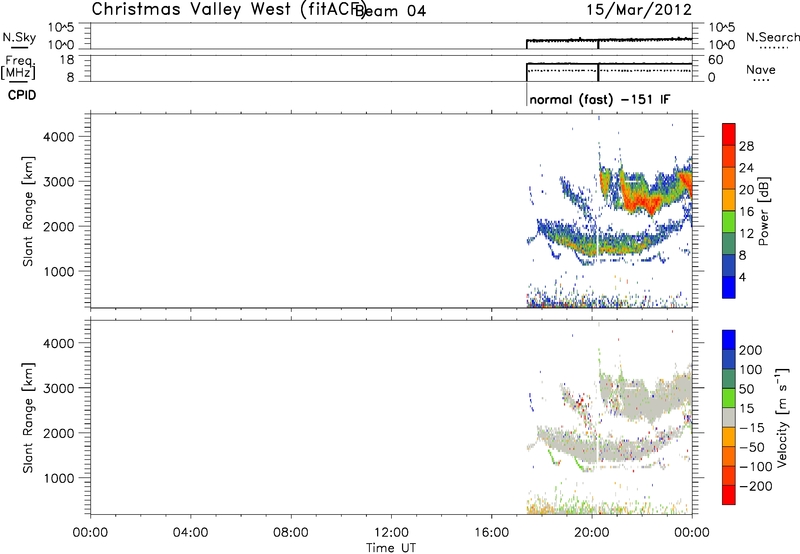800x554 pixels.
Task: Pick the orange 20–24 dB Power color segment
Action: click(729, 178)
